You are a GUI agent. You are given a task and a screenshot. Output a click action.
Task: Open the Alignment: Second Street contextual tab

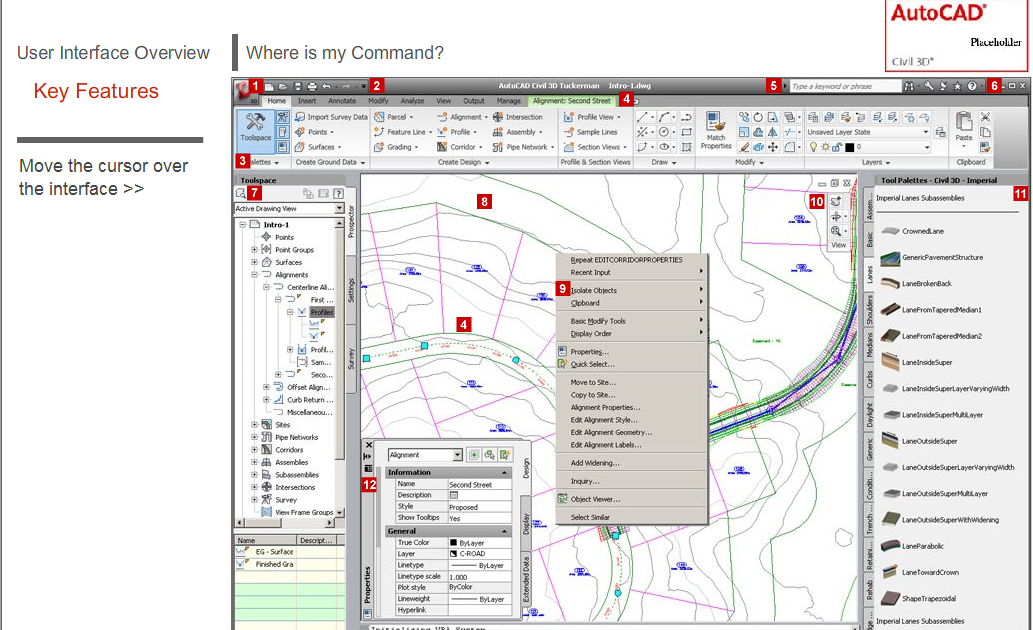571,101
